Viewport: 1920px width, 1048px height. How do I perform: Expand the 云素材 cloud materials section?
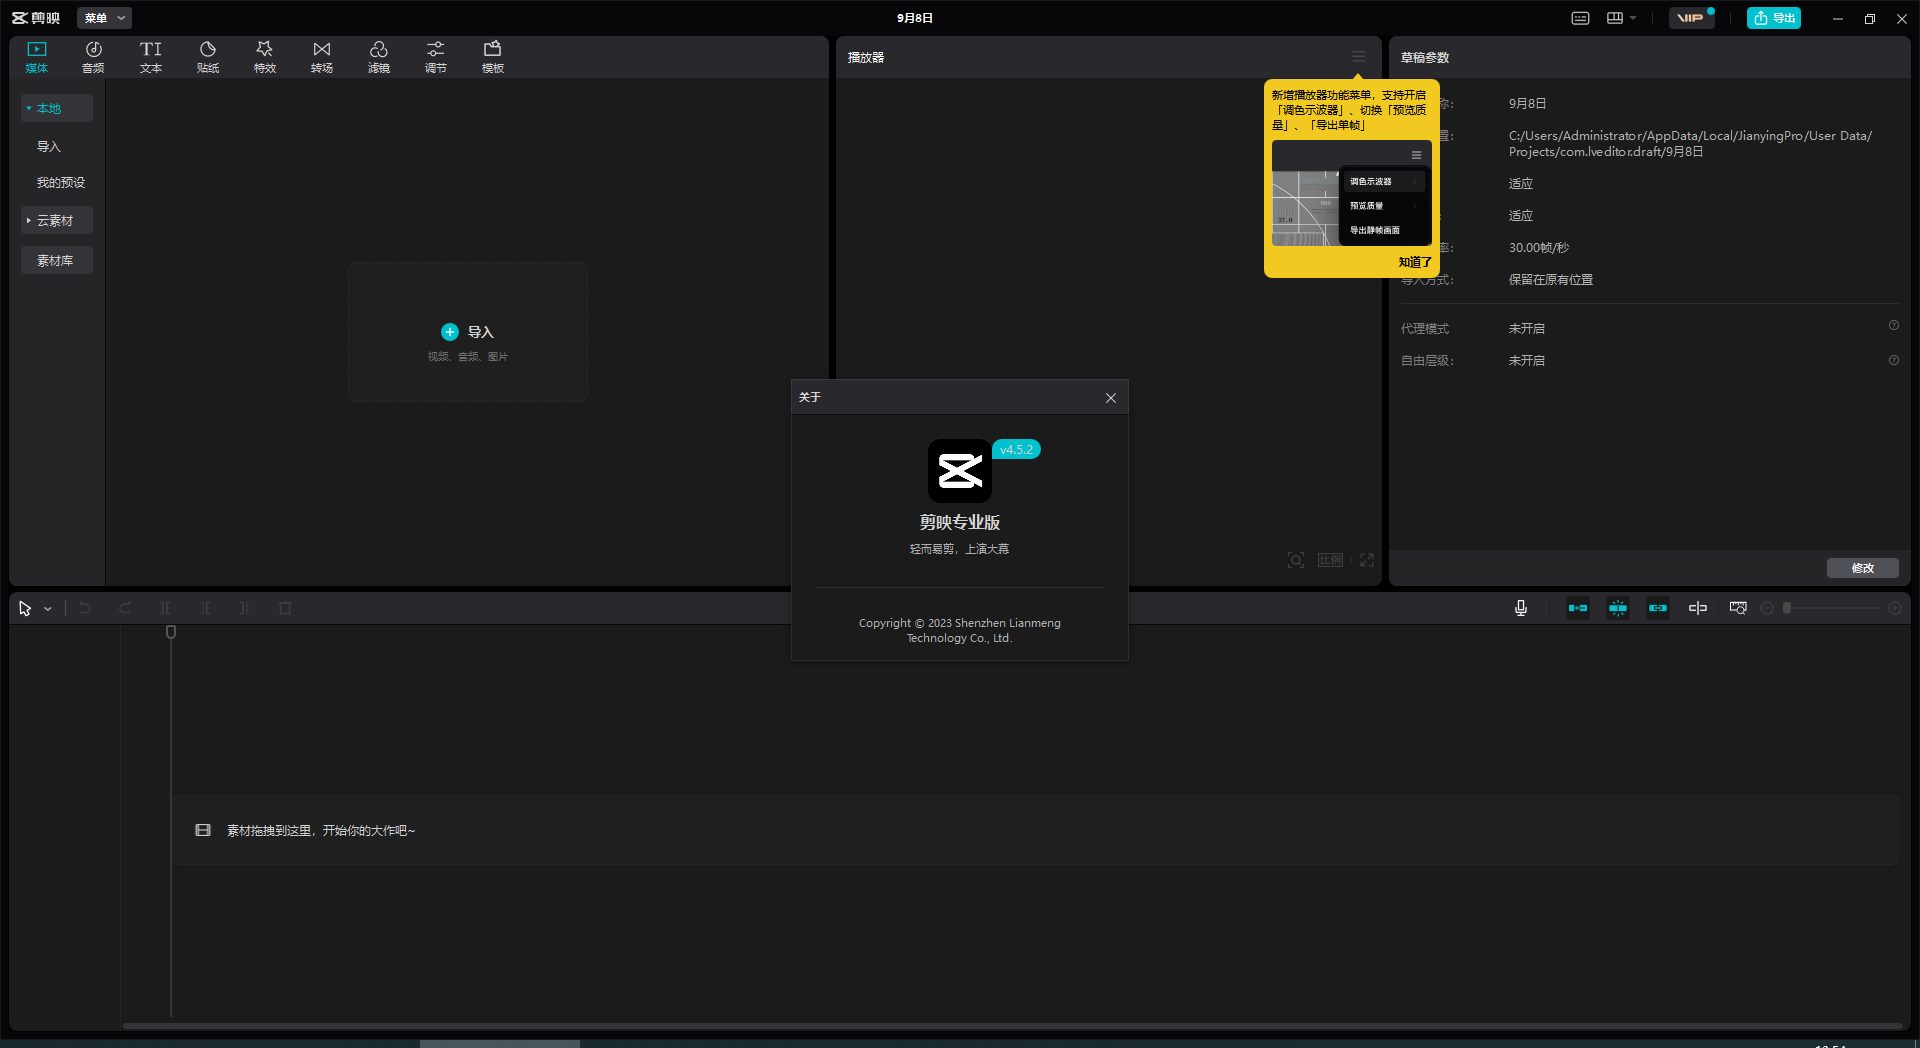(x=57, y=220)
